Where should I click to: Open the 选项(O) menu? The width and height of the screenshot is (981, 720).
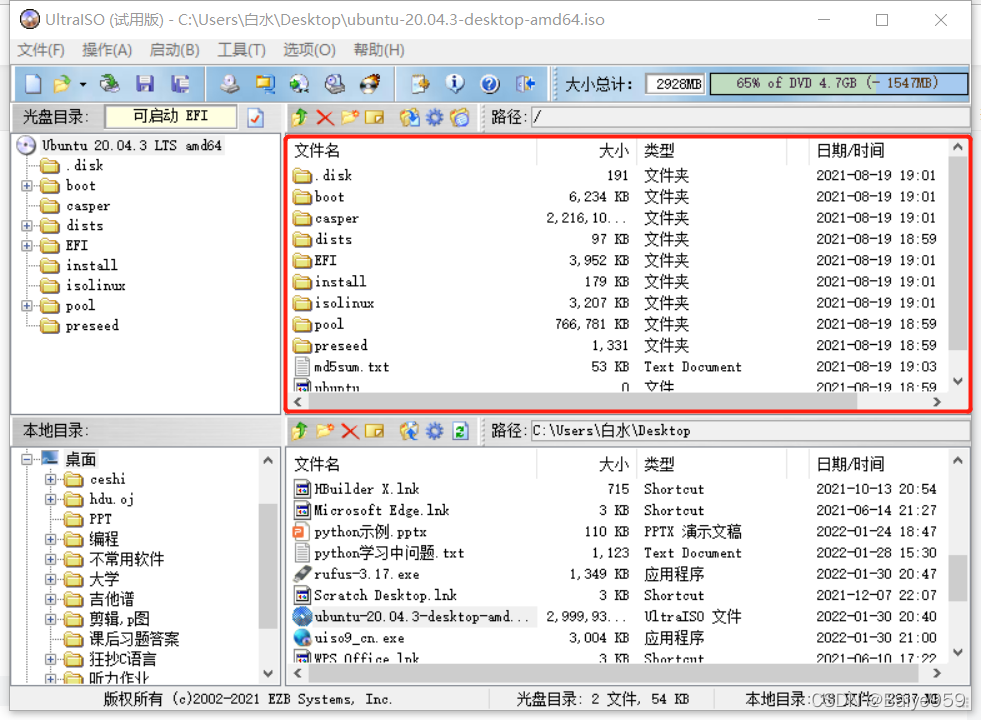pyautogui.click(x=309, y=50)
